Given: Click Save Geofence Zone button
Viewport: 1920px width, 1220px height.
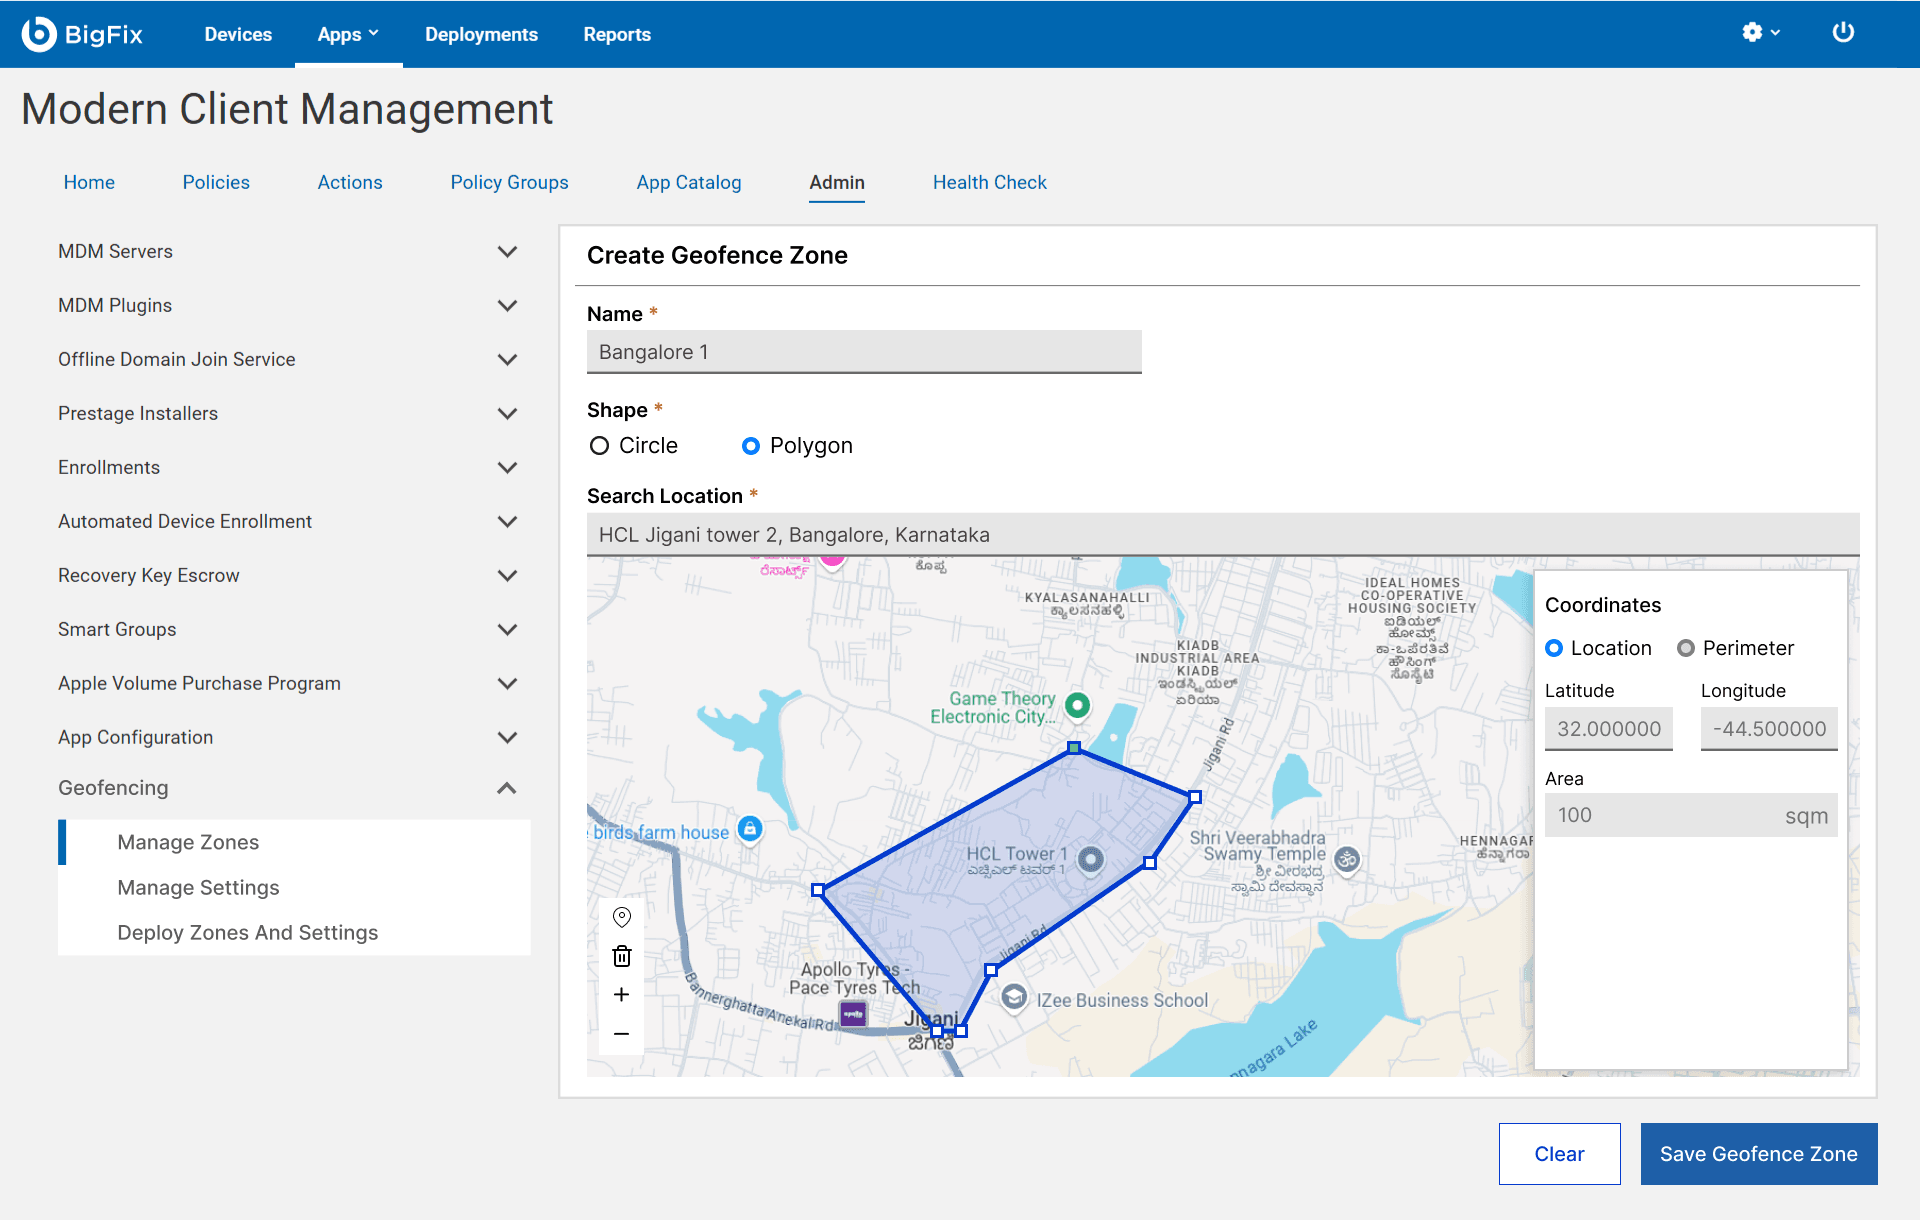Looking at the screenshot, I should (x=1759, y=1154).
